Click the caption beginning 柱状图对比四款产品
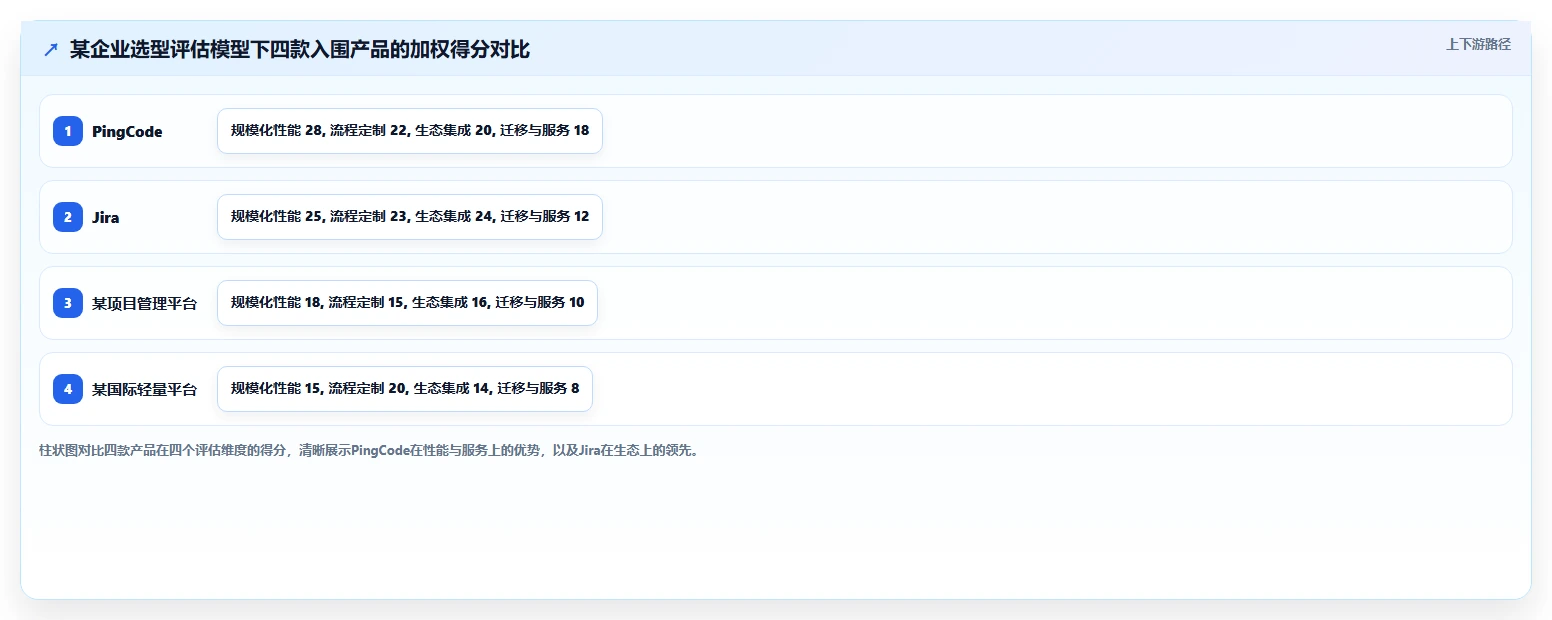1552x620 pixels. pyautogui.click(x=368, y=450)
